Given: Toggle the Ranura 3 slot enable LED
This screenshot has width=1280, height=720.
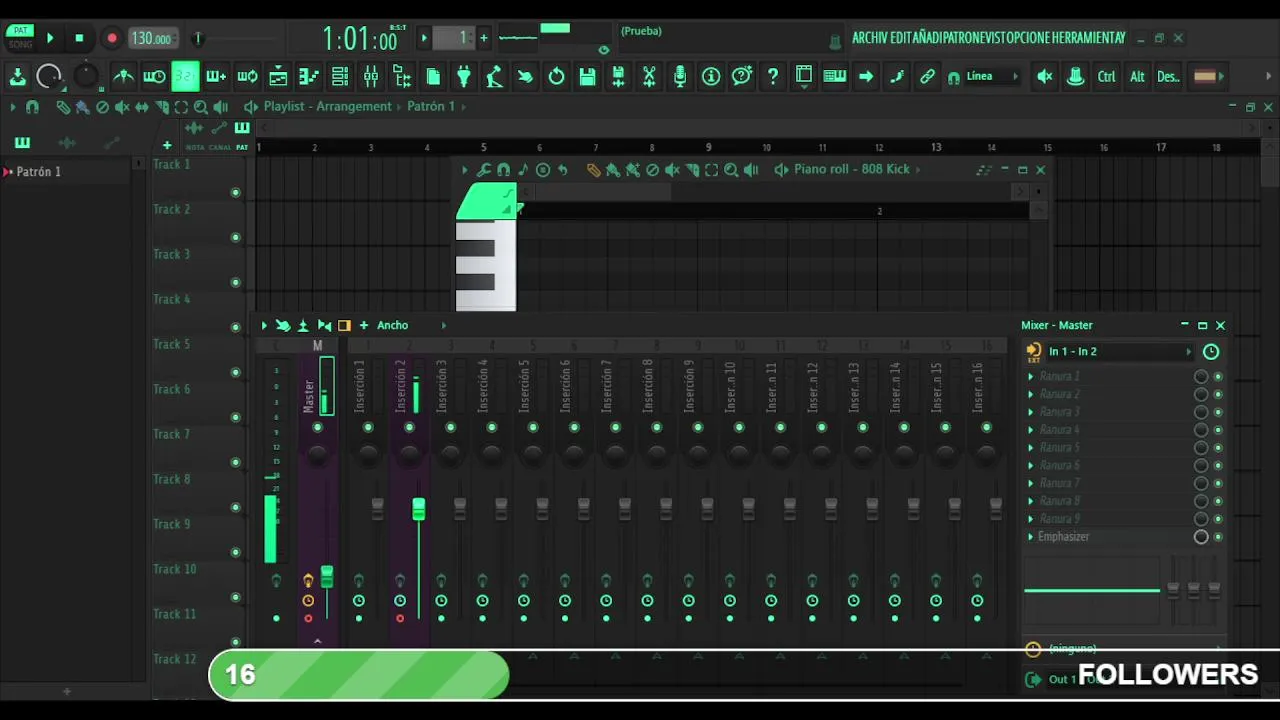Looking at the screenshot, I should 1218,412.
